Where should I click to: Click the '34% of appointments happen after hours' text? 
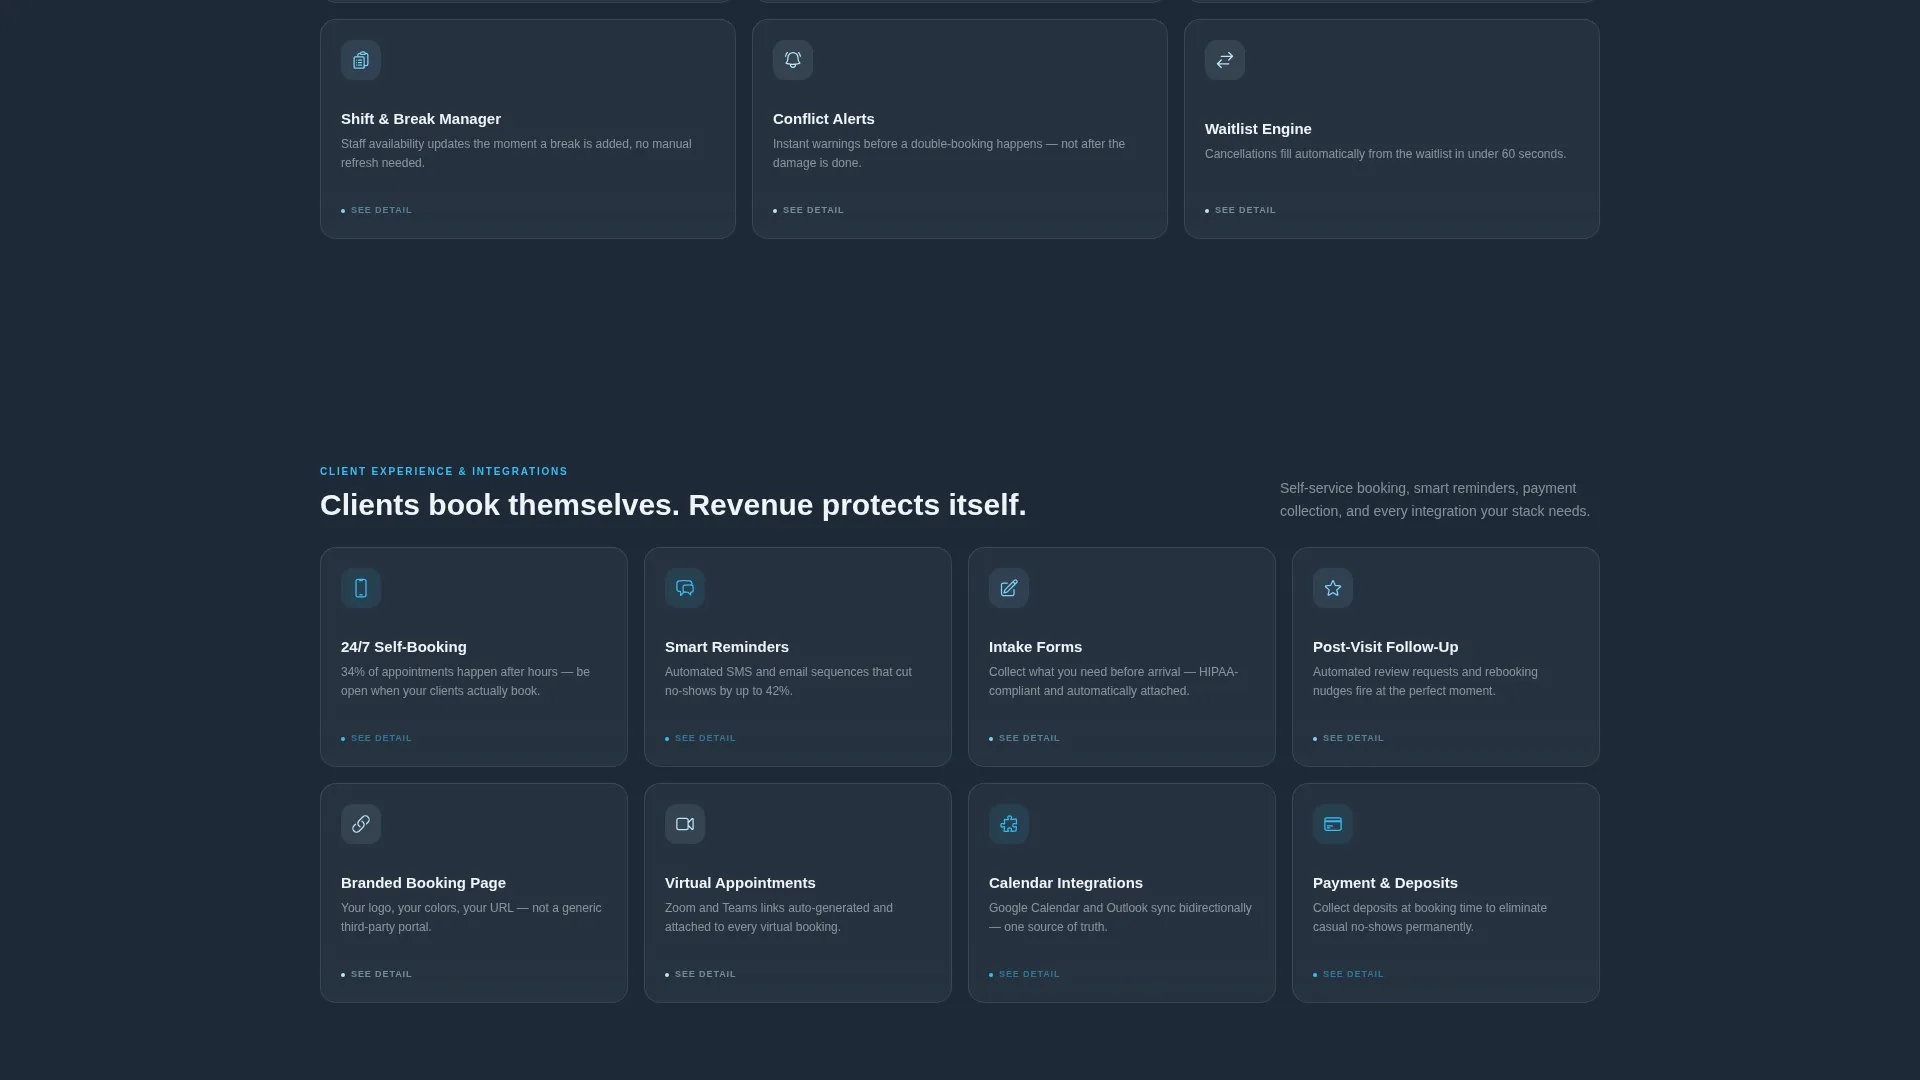click(465, 681)
